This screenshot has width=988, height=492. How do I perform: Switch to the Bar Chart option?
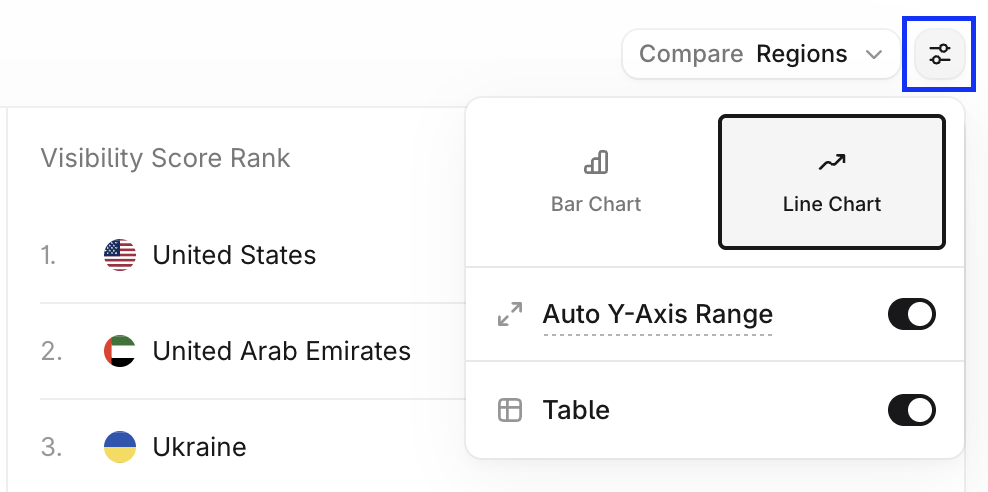click(x=596, y=183)
